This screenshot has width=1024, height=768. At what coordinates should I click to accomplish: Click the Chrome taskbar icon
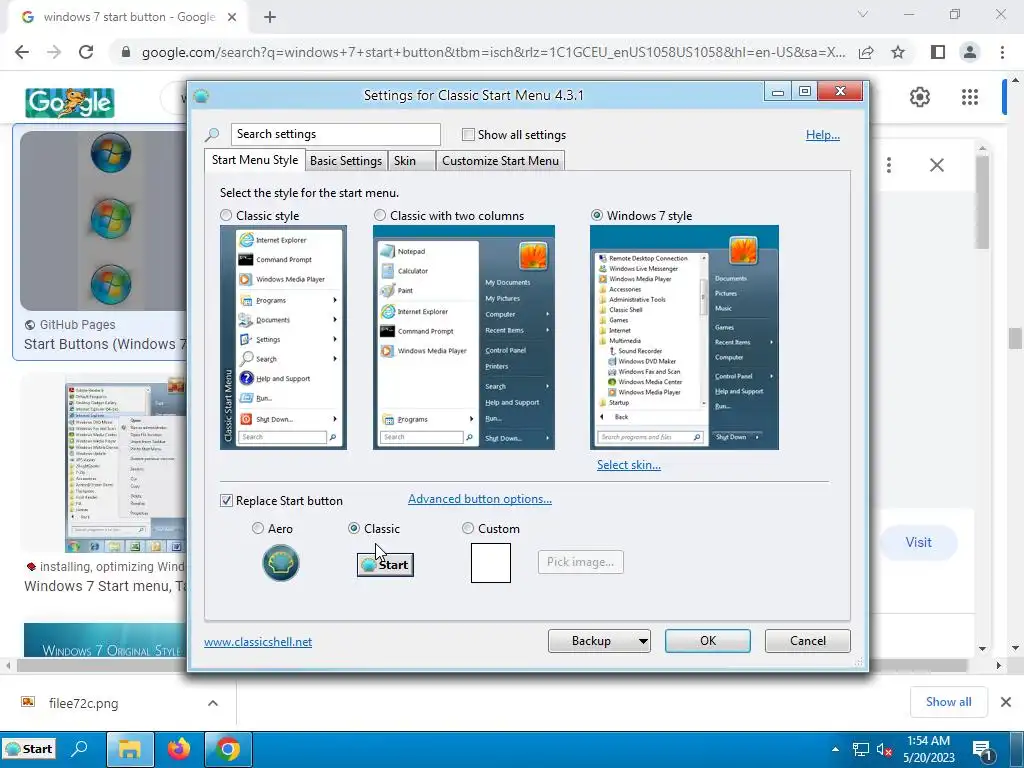point(228,749)
